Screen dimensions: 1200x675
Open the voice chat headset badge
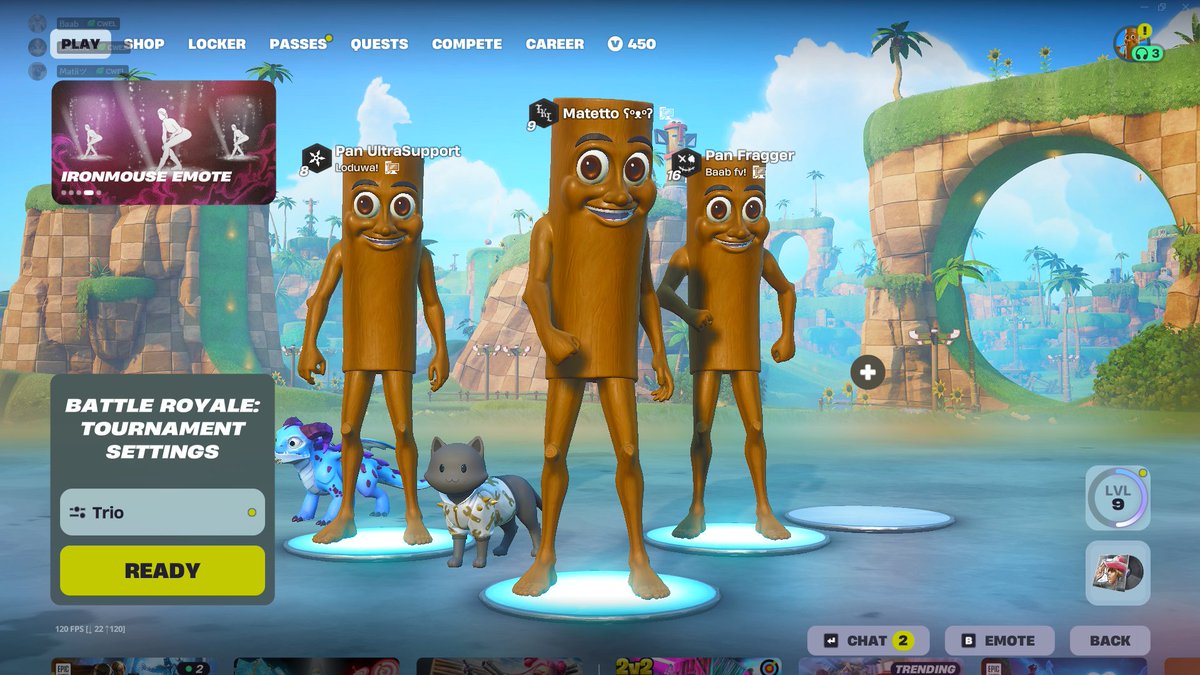coord(1148,54)
